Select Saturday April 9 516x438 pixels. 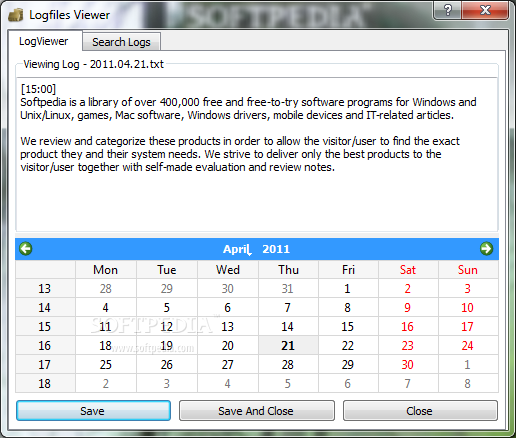pos(408,307)
